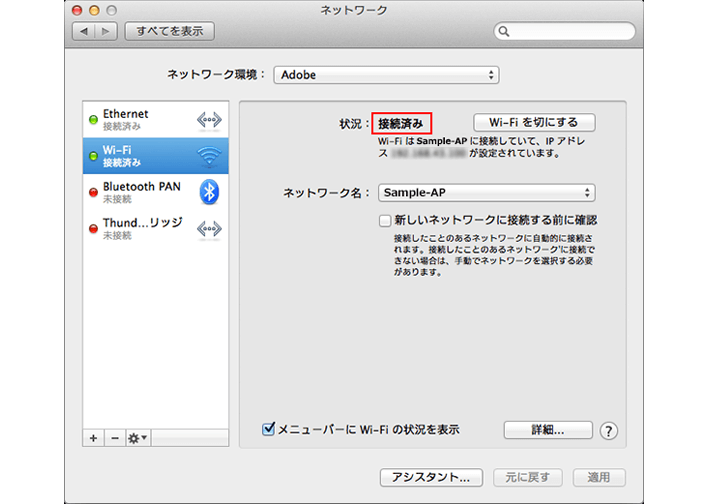Open the gear action menu

tap(137, 438)
